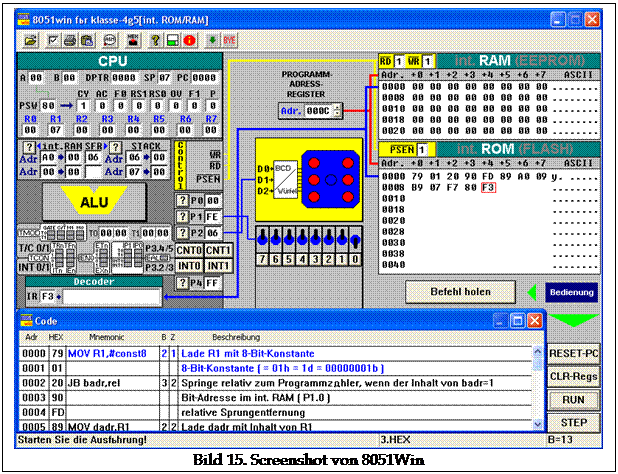The height and width of the screenshot is (474, 618).
Task: Click the Bedienung button
Action: coord(571,292)
